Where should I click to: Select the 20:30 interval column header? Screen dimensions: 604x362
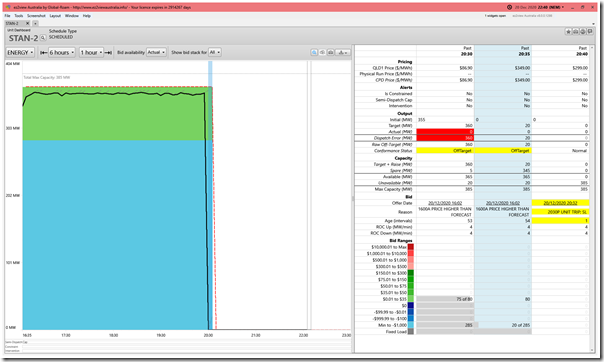pos(466,54)
